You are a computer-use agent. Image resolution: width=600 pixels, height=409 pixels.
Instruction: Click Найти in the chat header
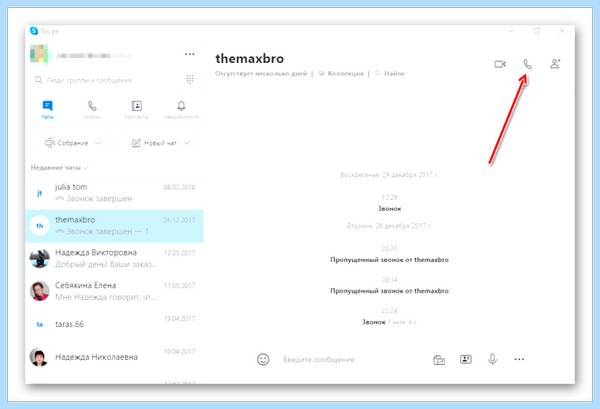[x=390, y=73]
